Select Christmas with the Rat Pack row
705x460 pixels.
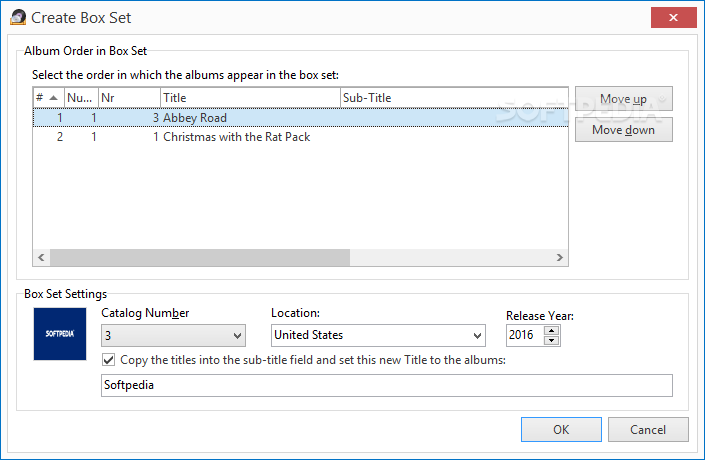pyautogui.click(x=300, y=137)
